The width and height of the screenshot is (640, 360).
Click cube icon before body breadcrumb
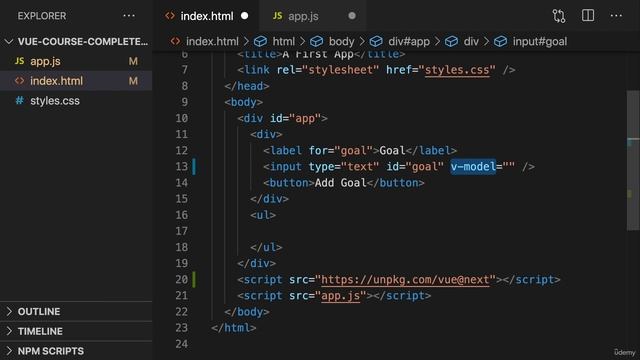click(x=316, y=42)
